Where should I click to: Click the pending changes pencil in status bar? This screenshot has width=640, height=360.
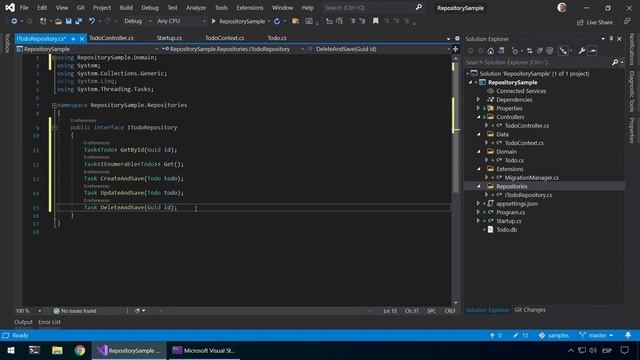click(x=521, y=336)
